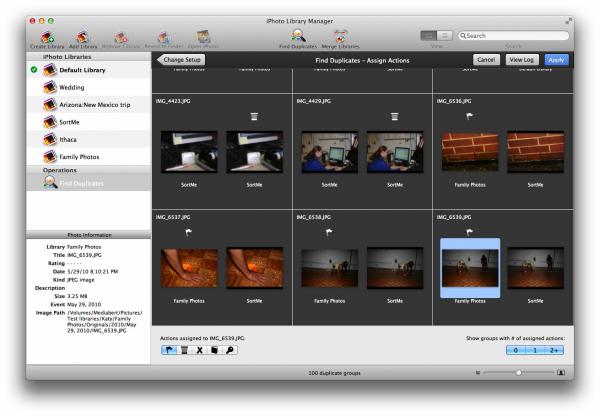Select the SortMe brick thumbnail of IMG_6536.JPG

(535, 152)
